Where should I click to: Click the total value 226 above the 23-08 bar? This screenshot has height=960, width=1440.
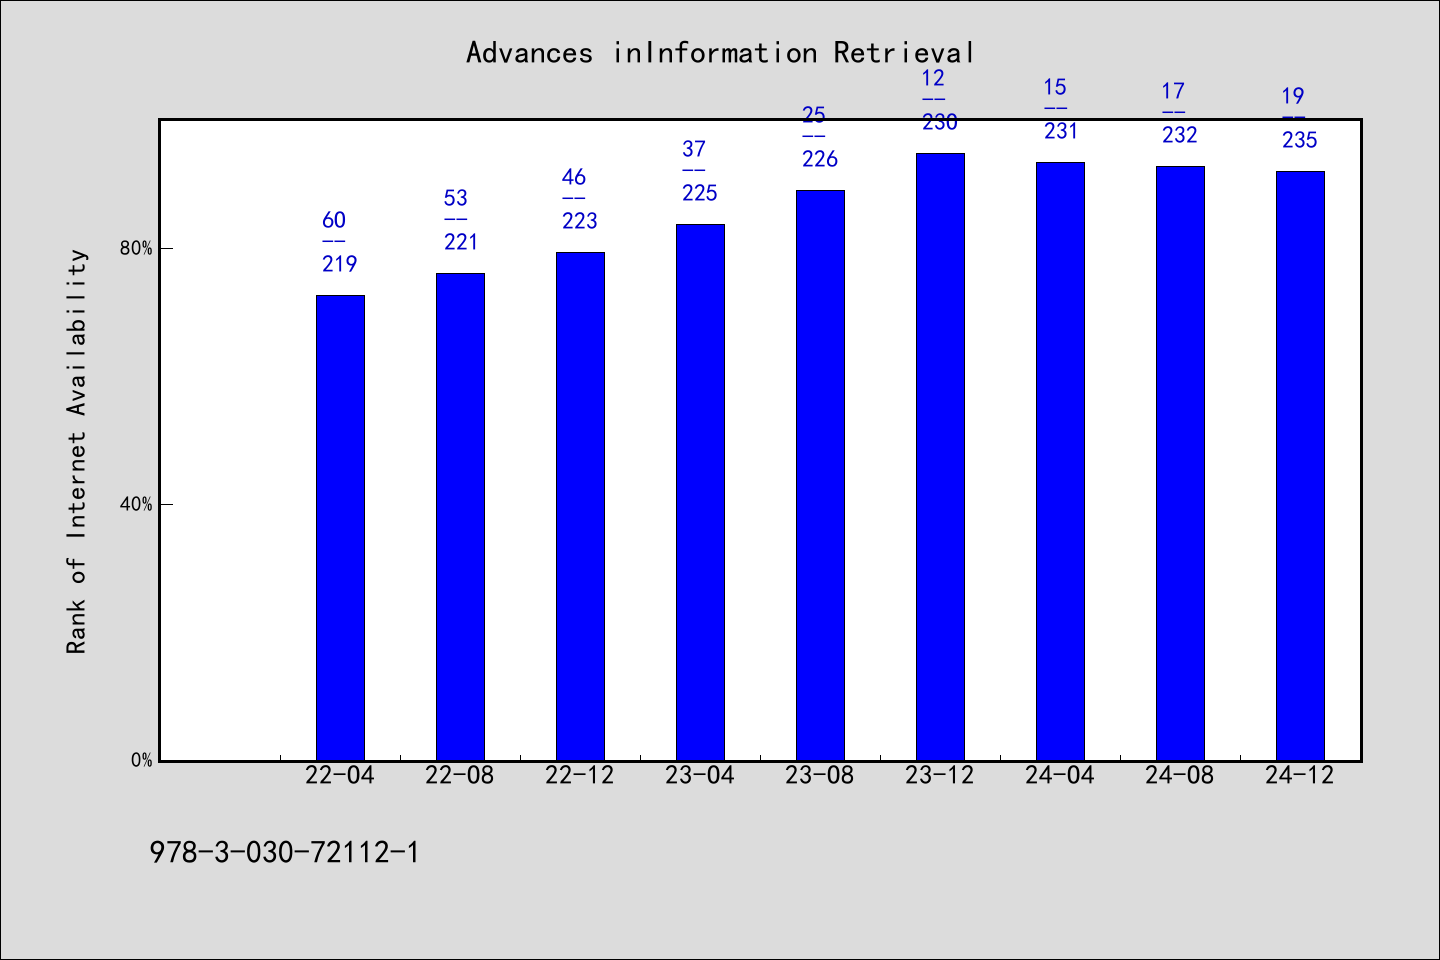pos(820,160)
